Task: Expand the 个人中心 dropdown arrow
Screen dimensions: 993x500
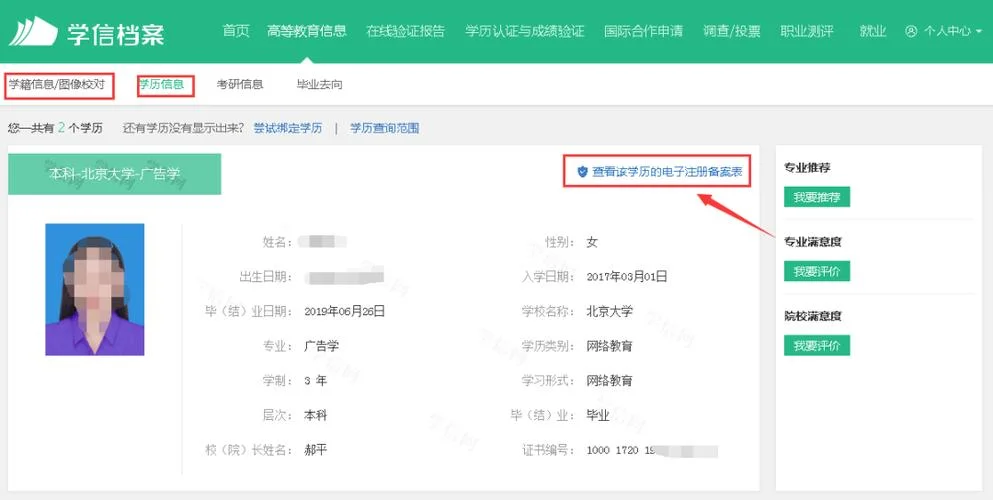Action: tap(979, 31)
